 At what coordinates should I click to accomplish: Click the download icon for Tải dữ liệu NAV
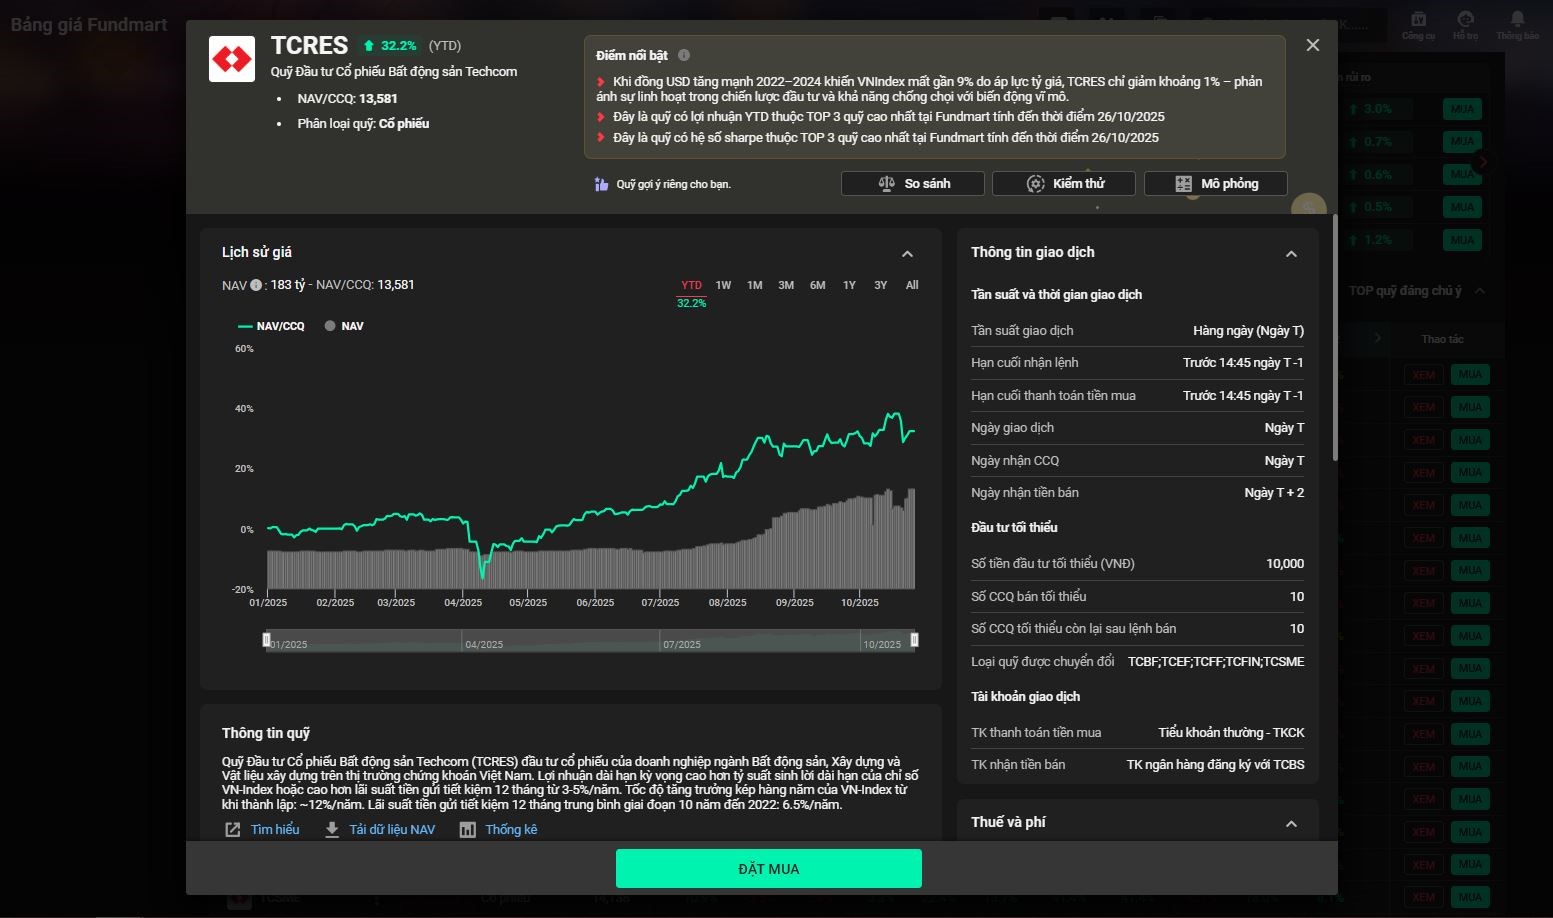332,830
